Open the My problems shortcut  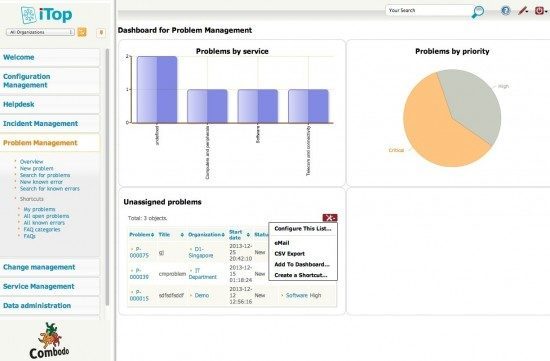(39, 209)
